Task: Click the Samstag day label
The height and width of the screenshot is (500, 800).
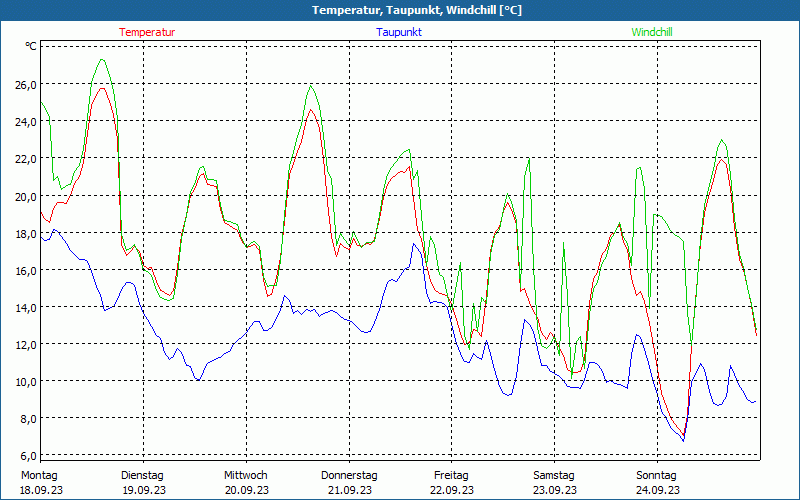Action: tap(554, 476)
